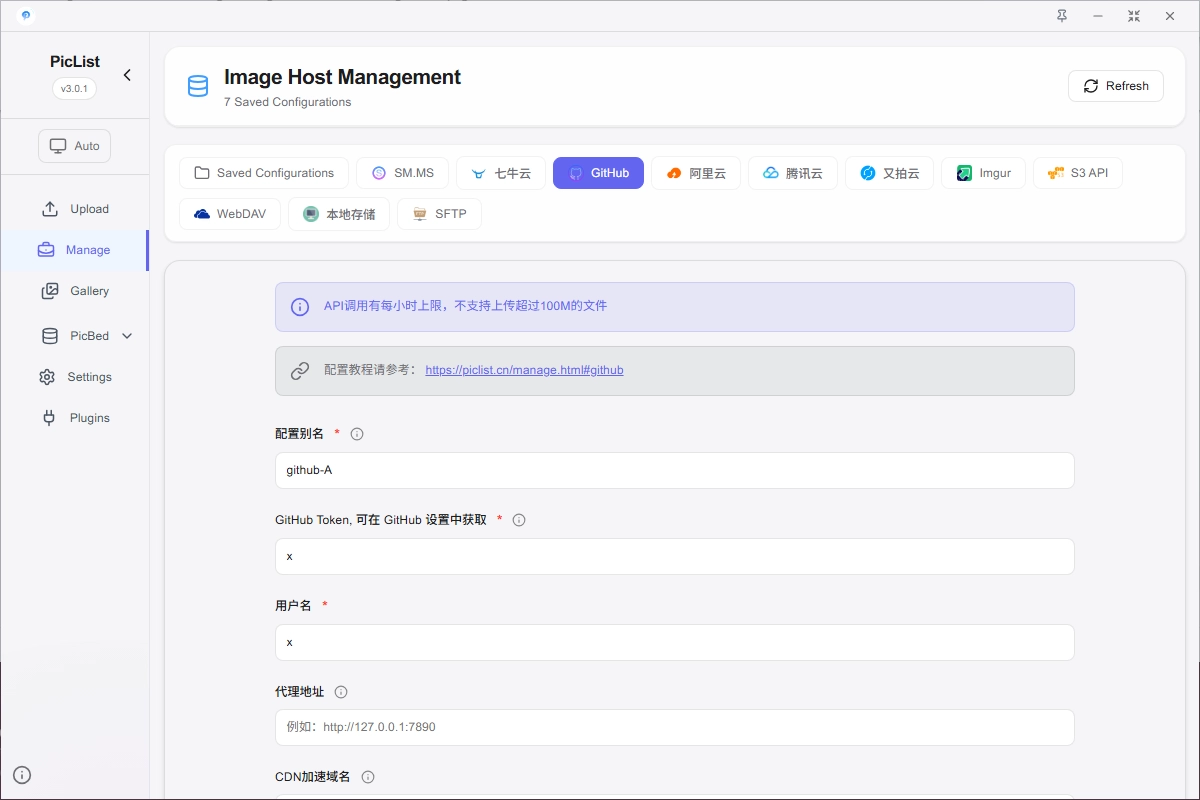Toggle the Auto theme mode button

tap(75, 146)
